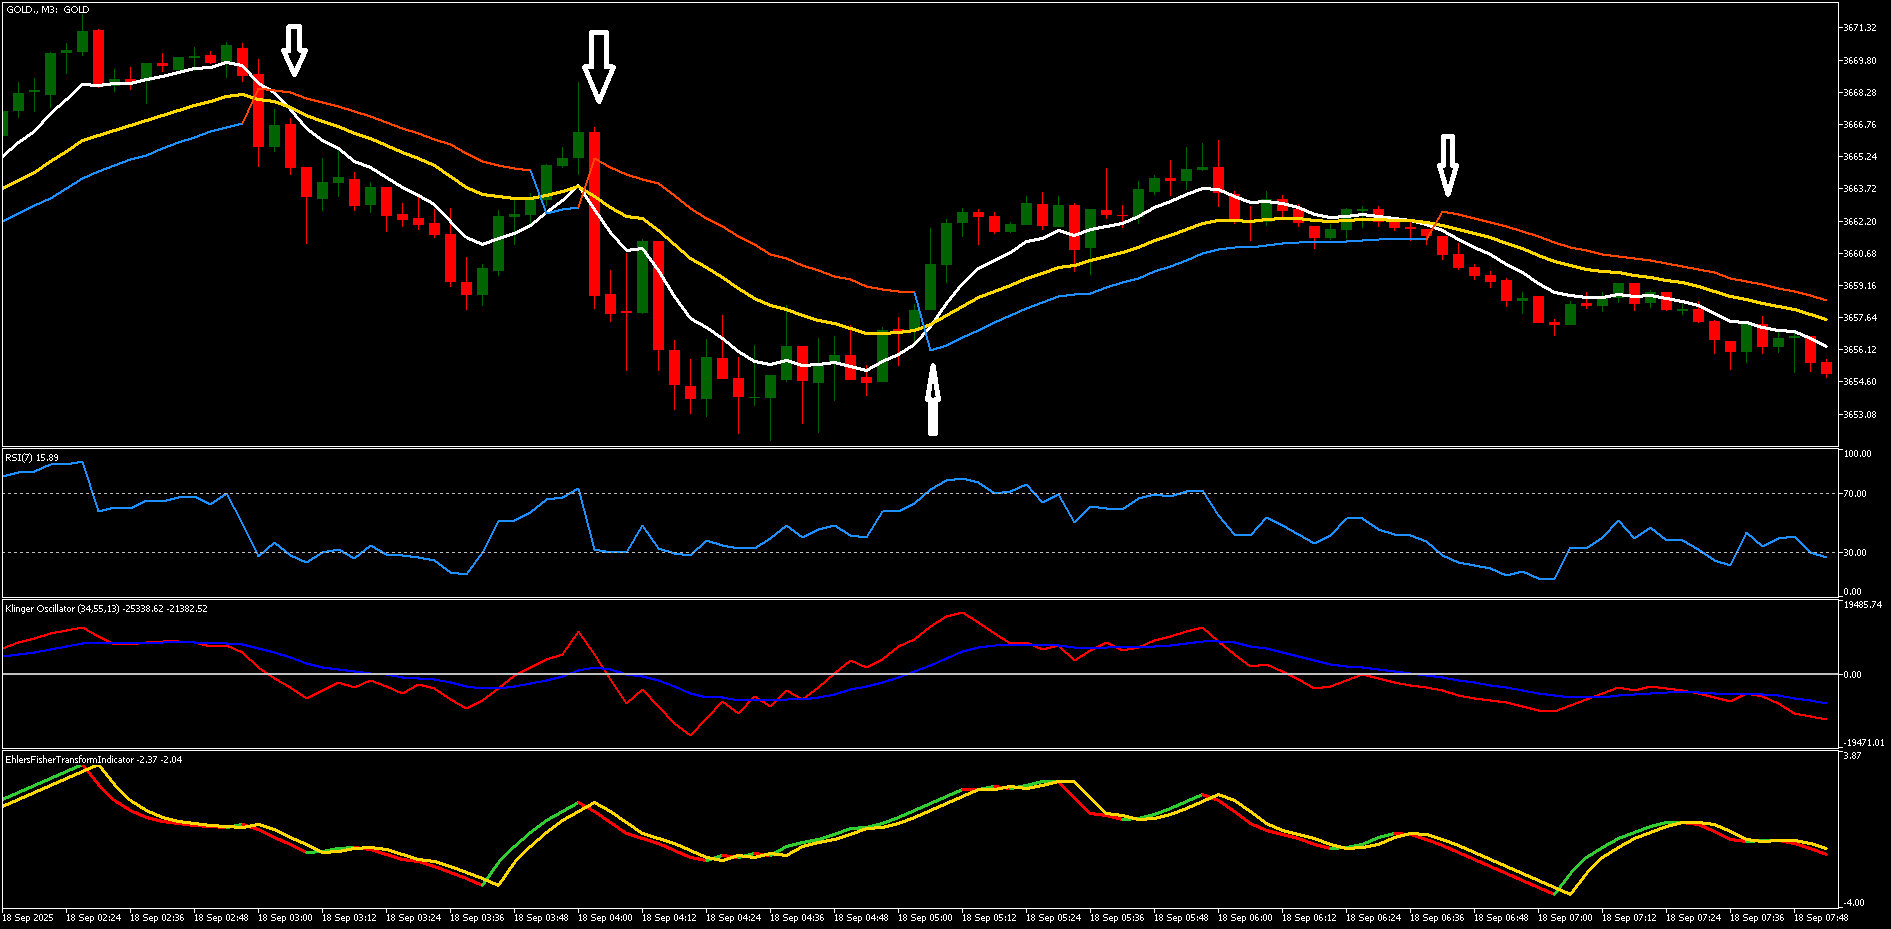Screen dimensions: 1891x929
Task: Click the RSI(7) 15.89 indicator label
Action: coord(32,457)
